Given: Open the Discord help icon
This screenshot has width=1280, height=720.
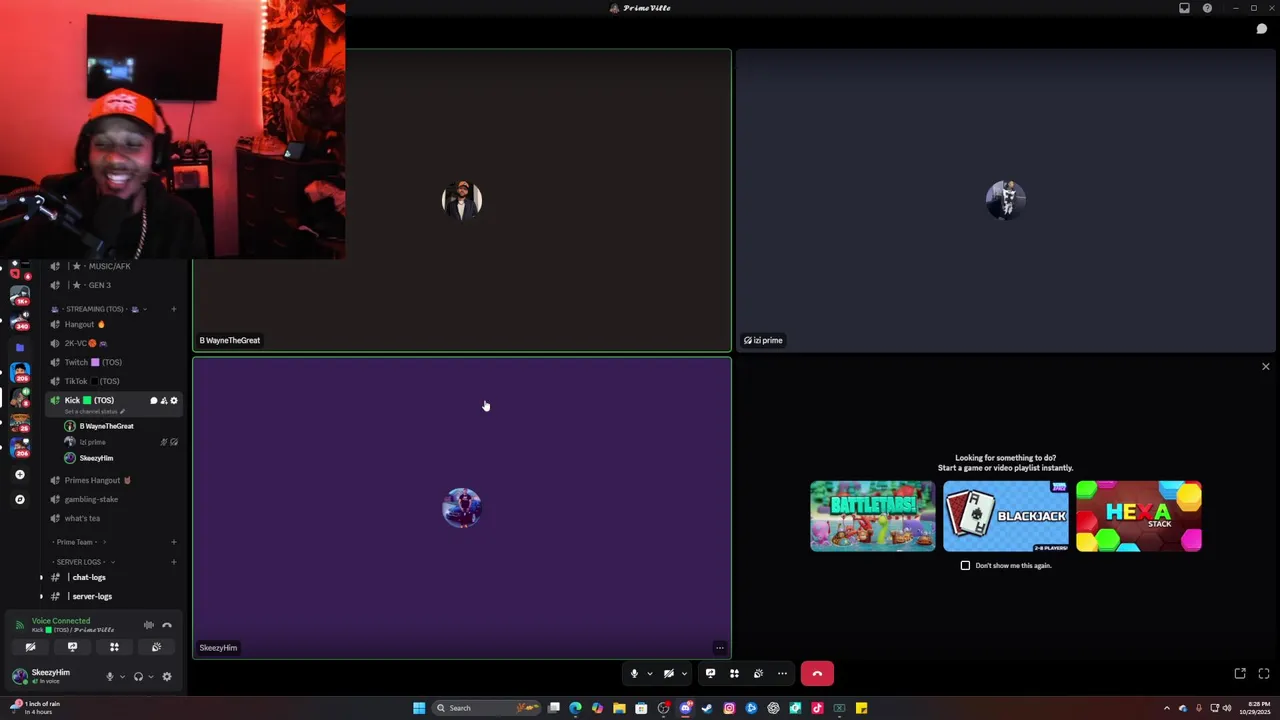Looking at the screenshot, I should pos(1207,8).
